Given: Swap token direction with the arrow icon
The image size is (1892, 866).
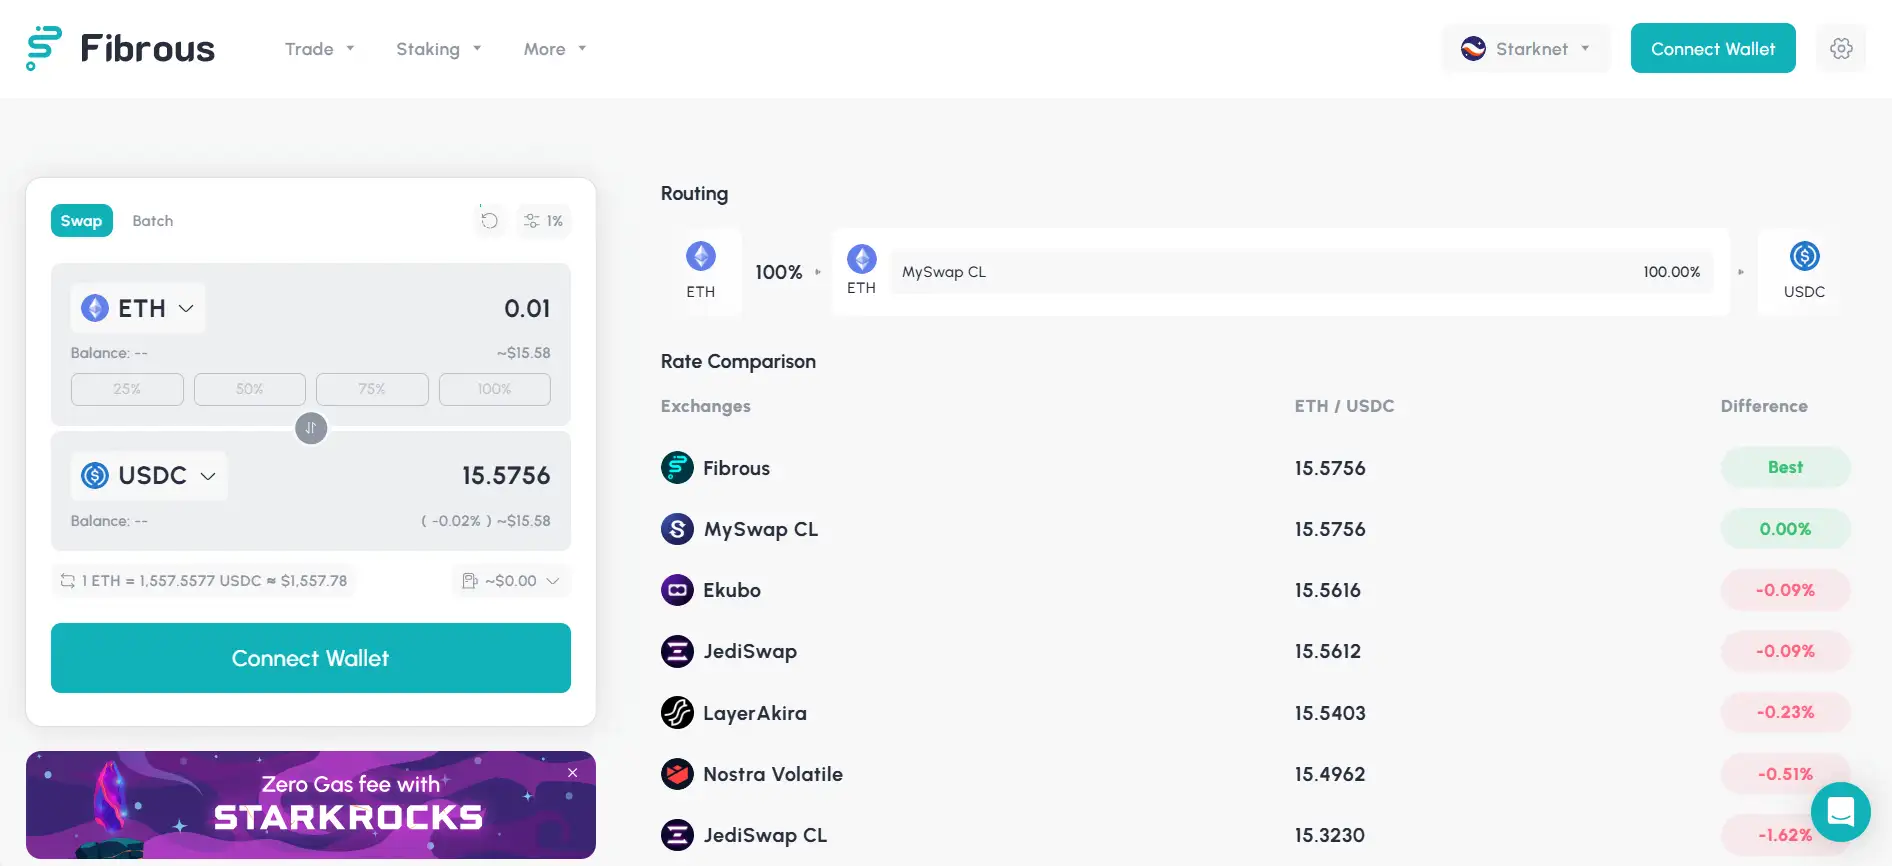Looking at the screenshot, I should tap(311, 428).
